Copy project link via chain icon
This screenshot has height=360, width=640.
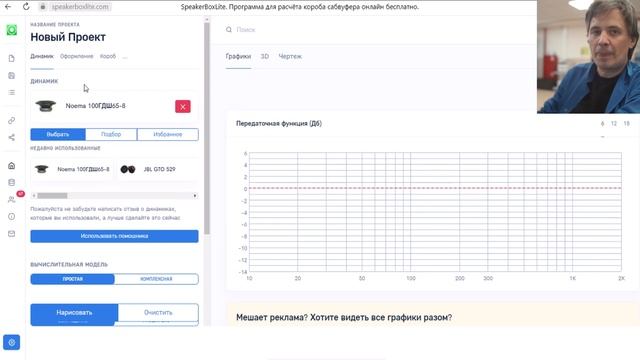point(11,120)
